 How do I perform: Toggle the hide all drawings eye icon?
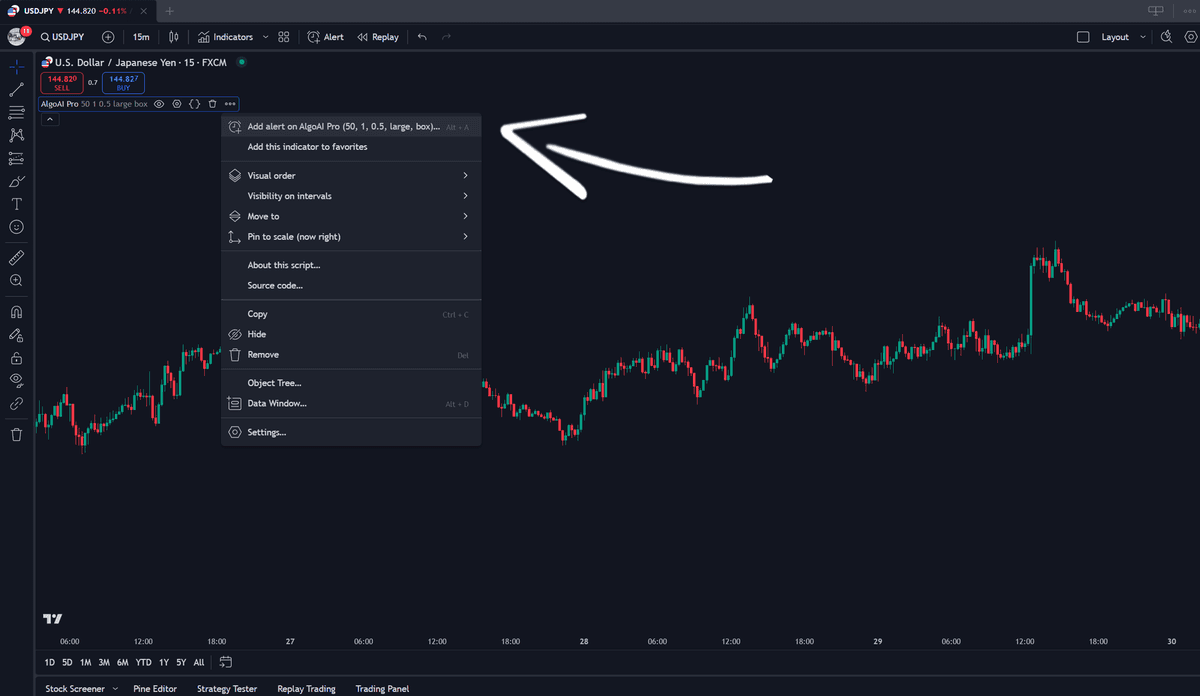[17, 380]
